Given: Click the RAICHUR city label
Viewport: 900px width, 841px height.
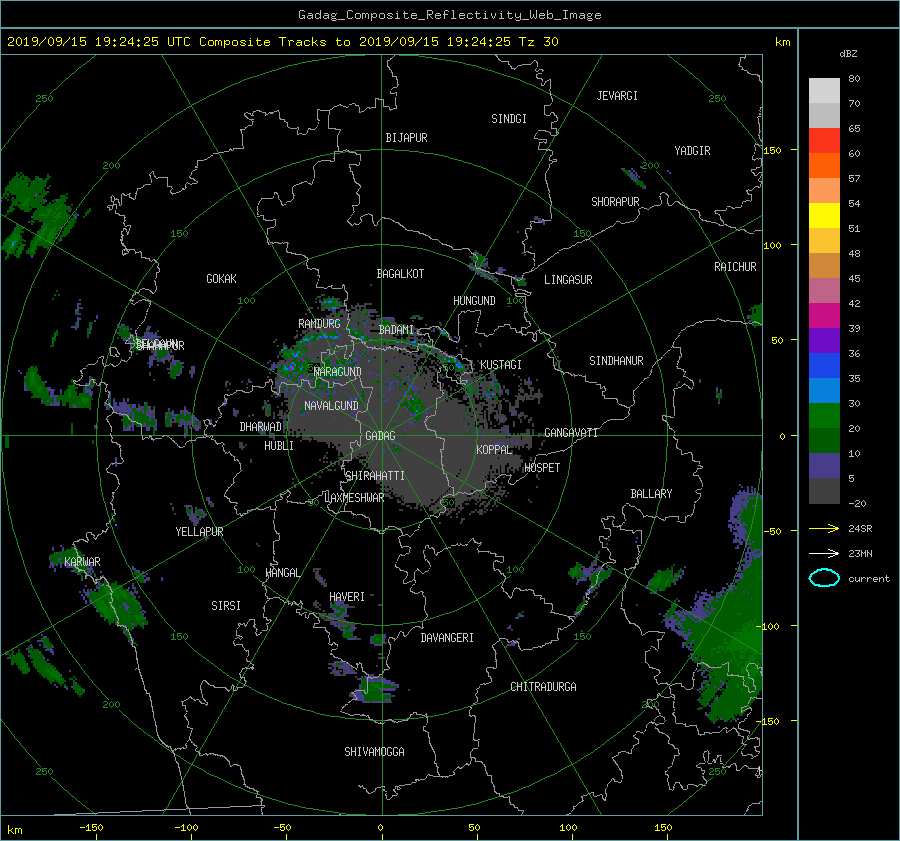Looking at the screenshot, I should tap(735, 267).
